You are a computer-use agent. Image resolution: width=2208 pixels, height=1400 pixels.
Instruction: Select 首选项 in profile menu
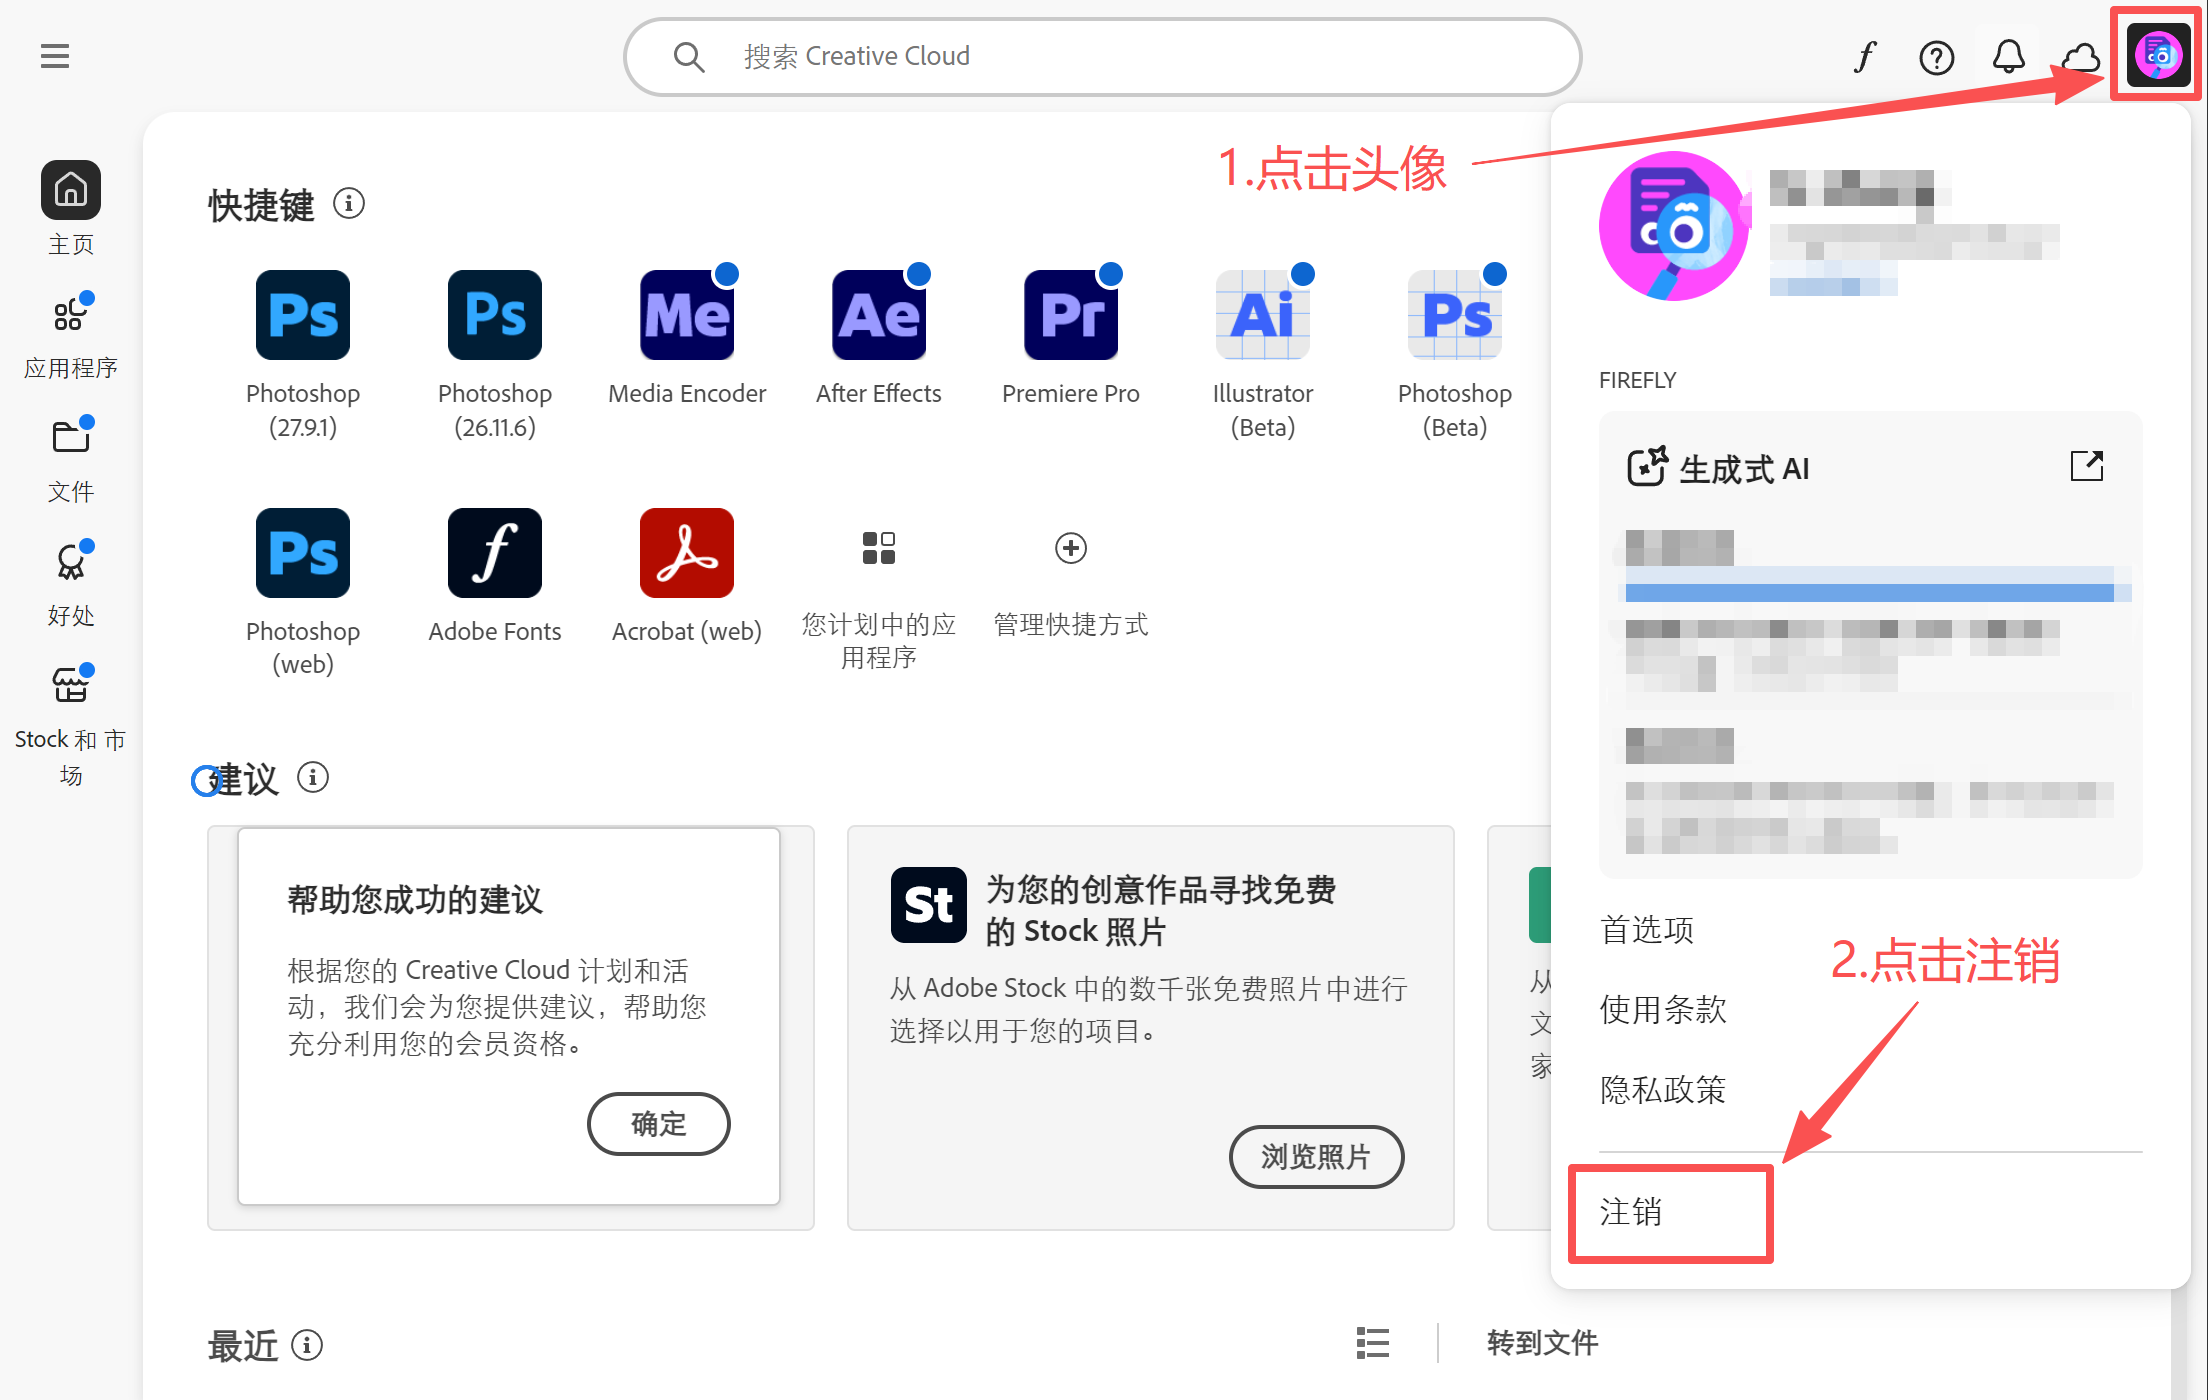pyautogui.click(x=1647, y=930)
